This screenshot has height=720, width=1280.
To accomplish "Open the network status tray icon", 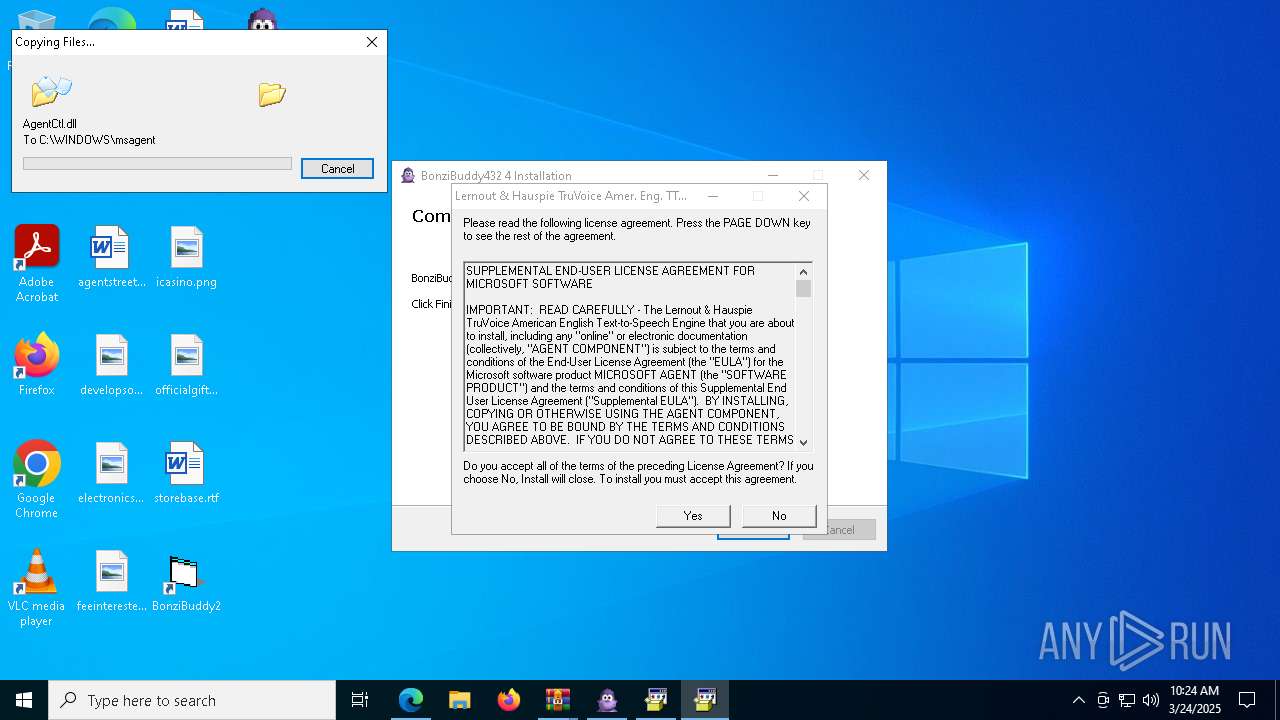I will 1127,700.
